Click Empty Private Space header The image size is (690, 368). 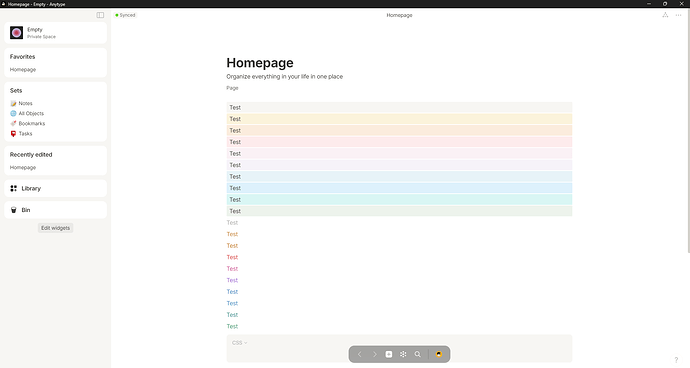pyautogui.click(x=55, y=33)
